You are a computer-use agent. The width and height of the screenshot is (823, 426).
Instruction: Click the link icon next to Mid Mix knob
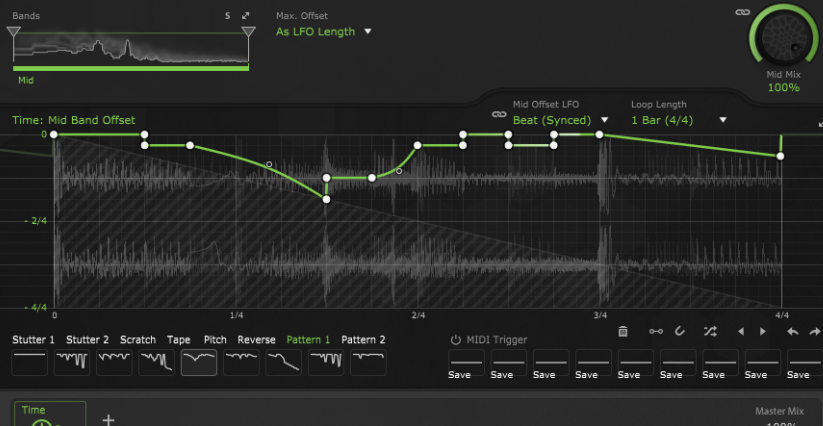743,12
